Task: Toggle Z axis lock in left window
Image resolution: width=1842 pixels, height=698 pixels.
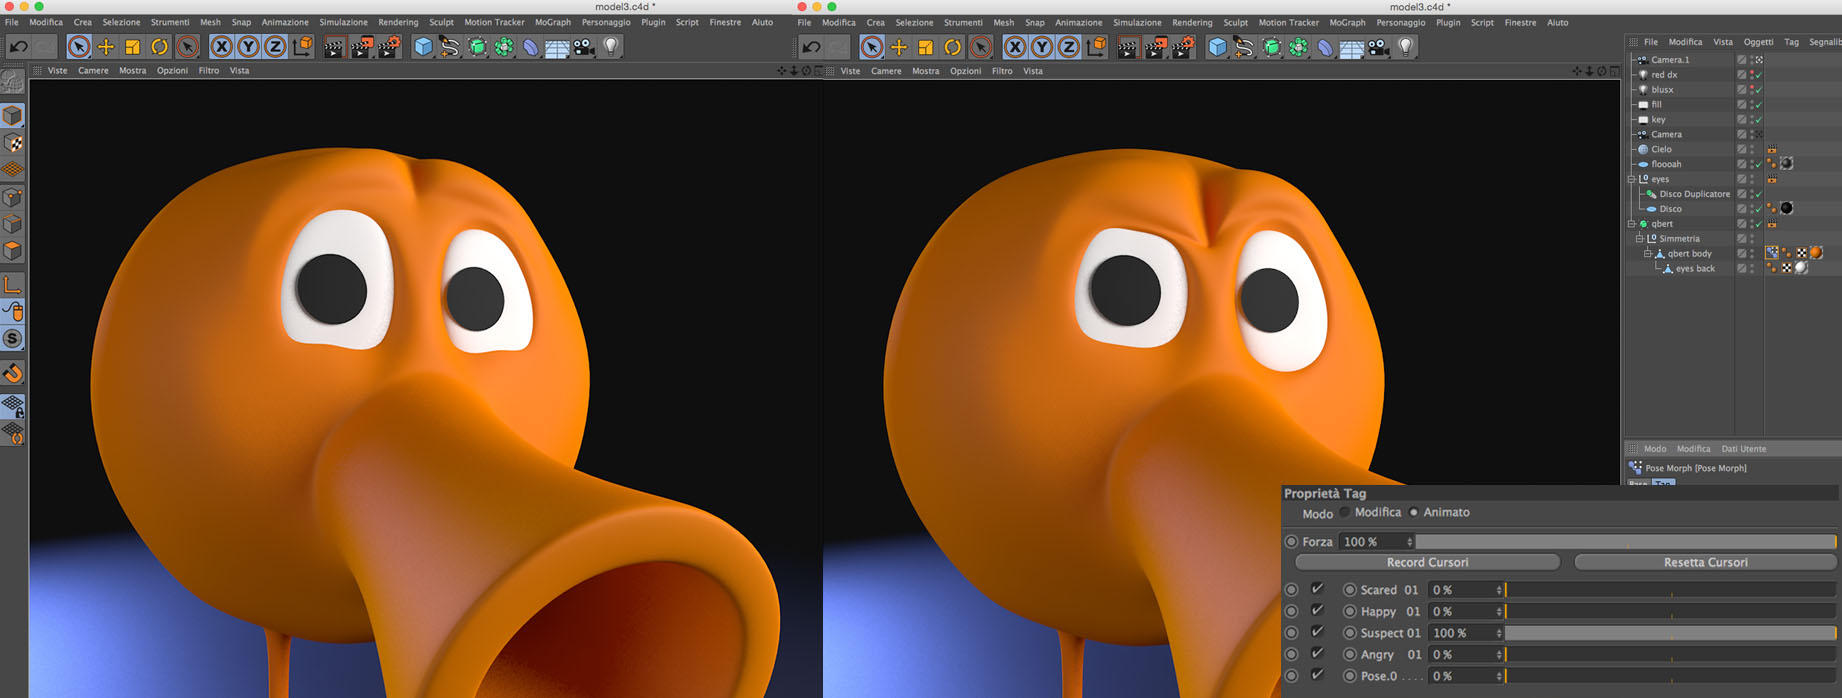Action: [275, 46]
